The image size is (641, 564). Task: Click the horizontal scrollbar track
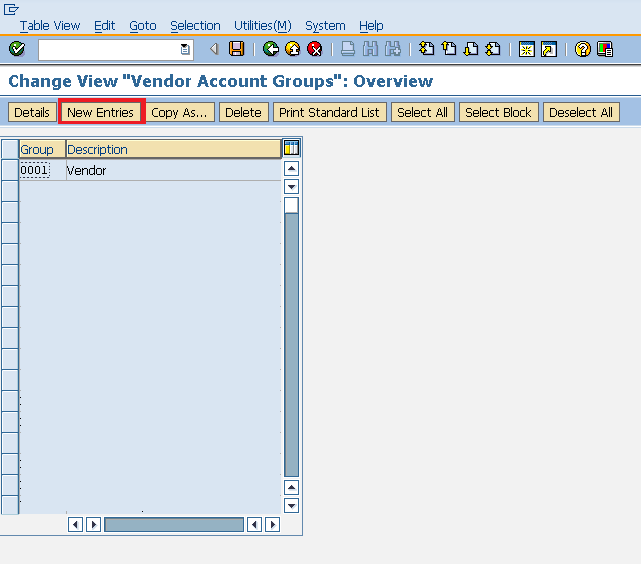click(x=174, y=524)
